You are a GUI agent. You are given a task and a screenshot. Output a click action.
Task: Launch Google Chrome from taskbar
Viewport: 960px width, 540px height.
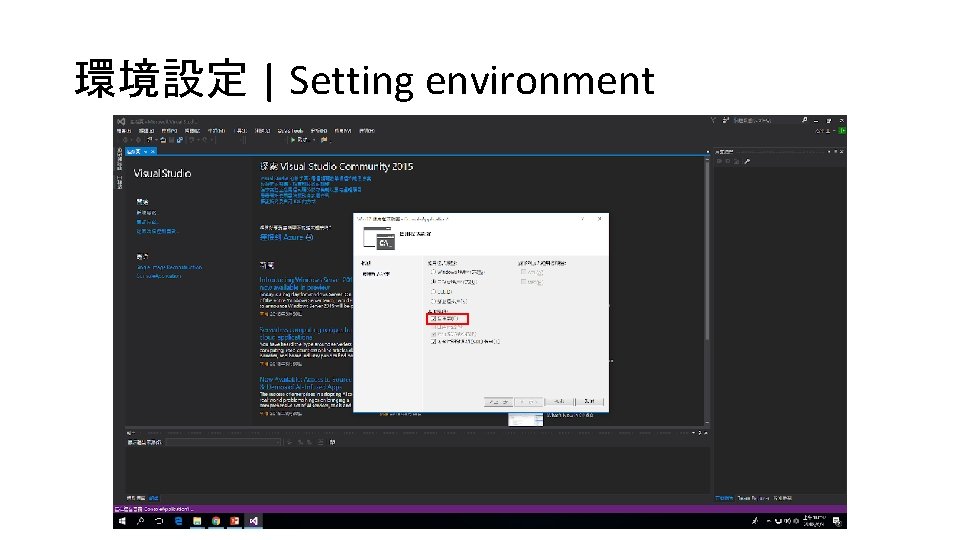click(x=216, y=521)
